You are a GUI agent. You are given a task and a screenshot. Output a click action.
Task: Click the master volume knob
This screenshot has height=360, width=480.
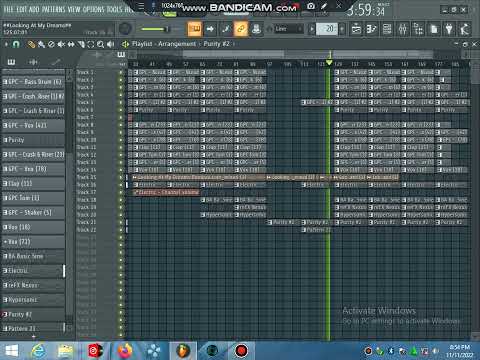click(125, 29)
